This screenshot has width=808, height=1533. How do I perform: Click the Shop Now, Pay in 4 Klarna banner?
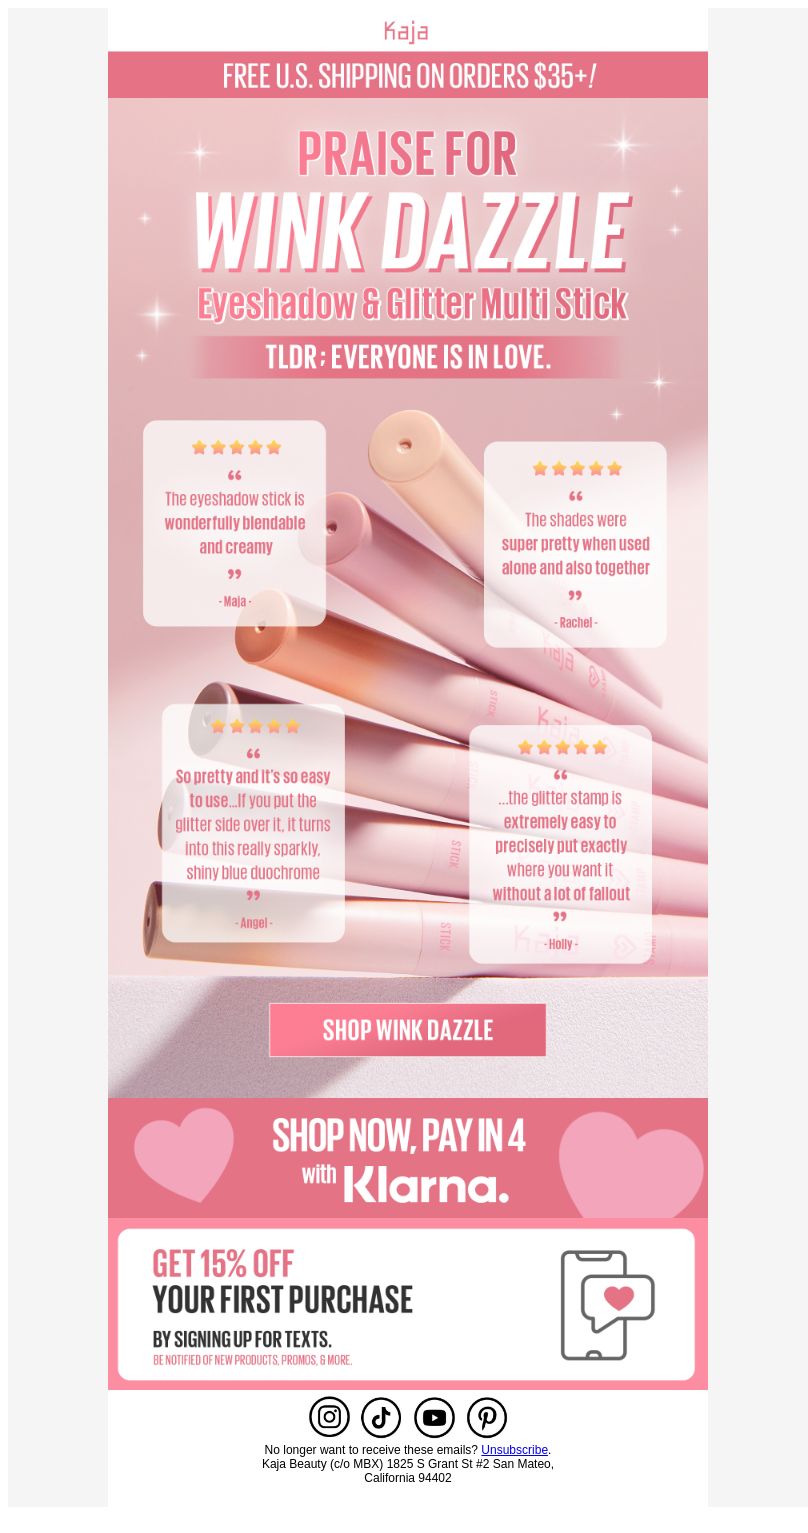408,1158
